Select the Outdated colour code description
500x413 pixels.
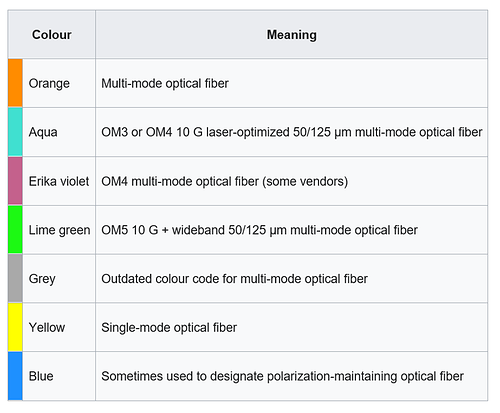[234, 278]
